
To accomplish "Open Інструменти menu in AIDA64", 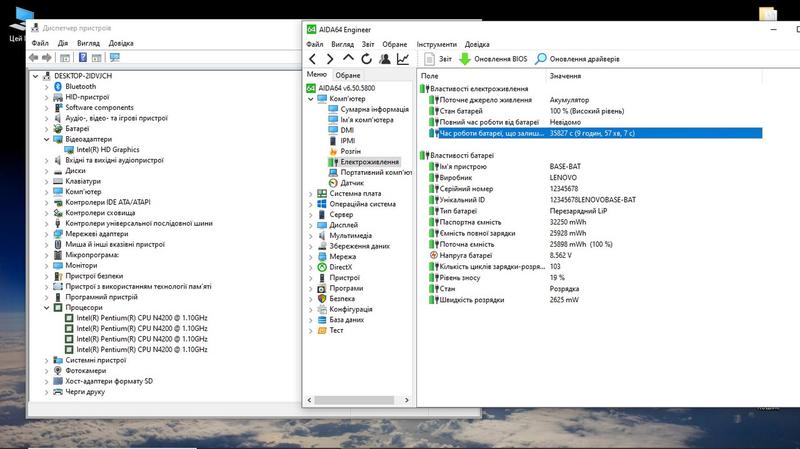I will [x=437, y=45].
